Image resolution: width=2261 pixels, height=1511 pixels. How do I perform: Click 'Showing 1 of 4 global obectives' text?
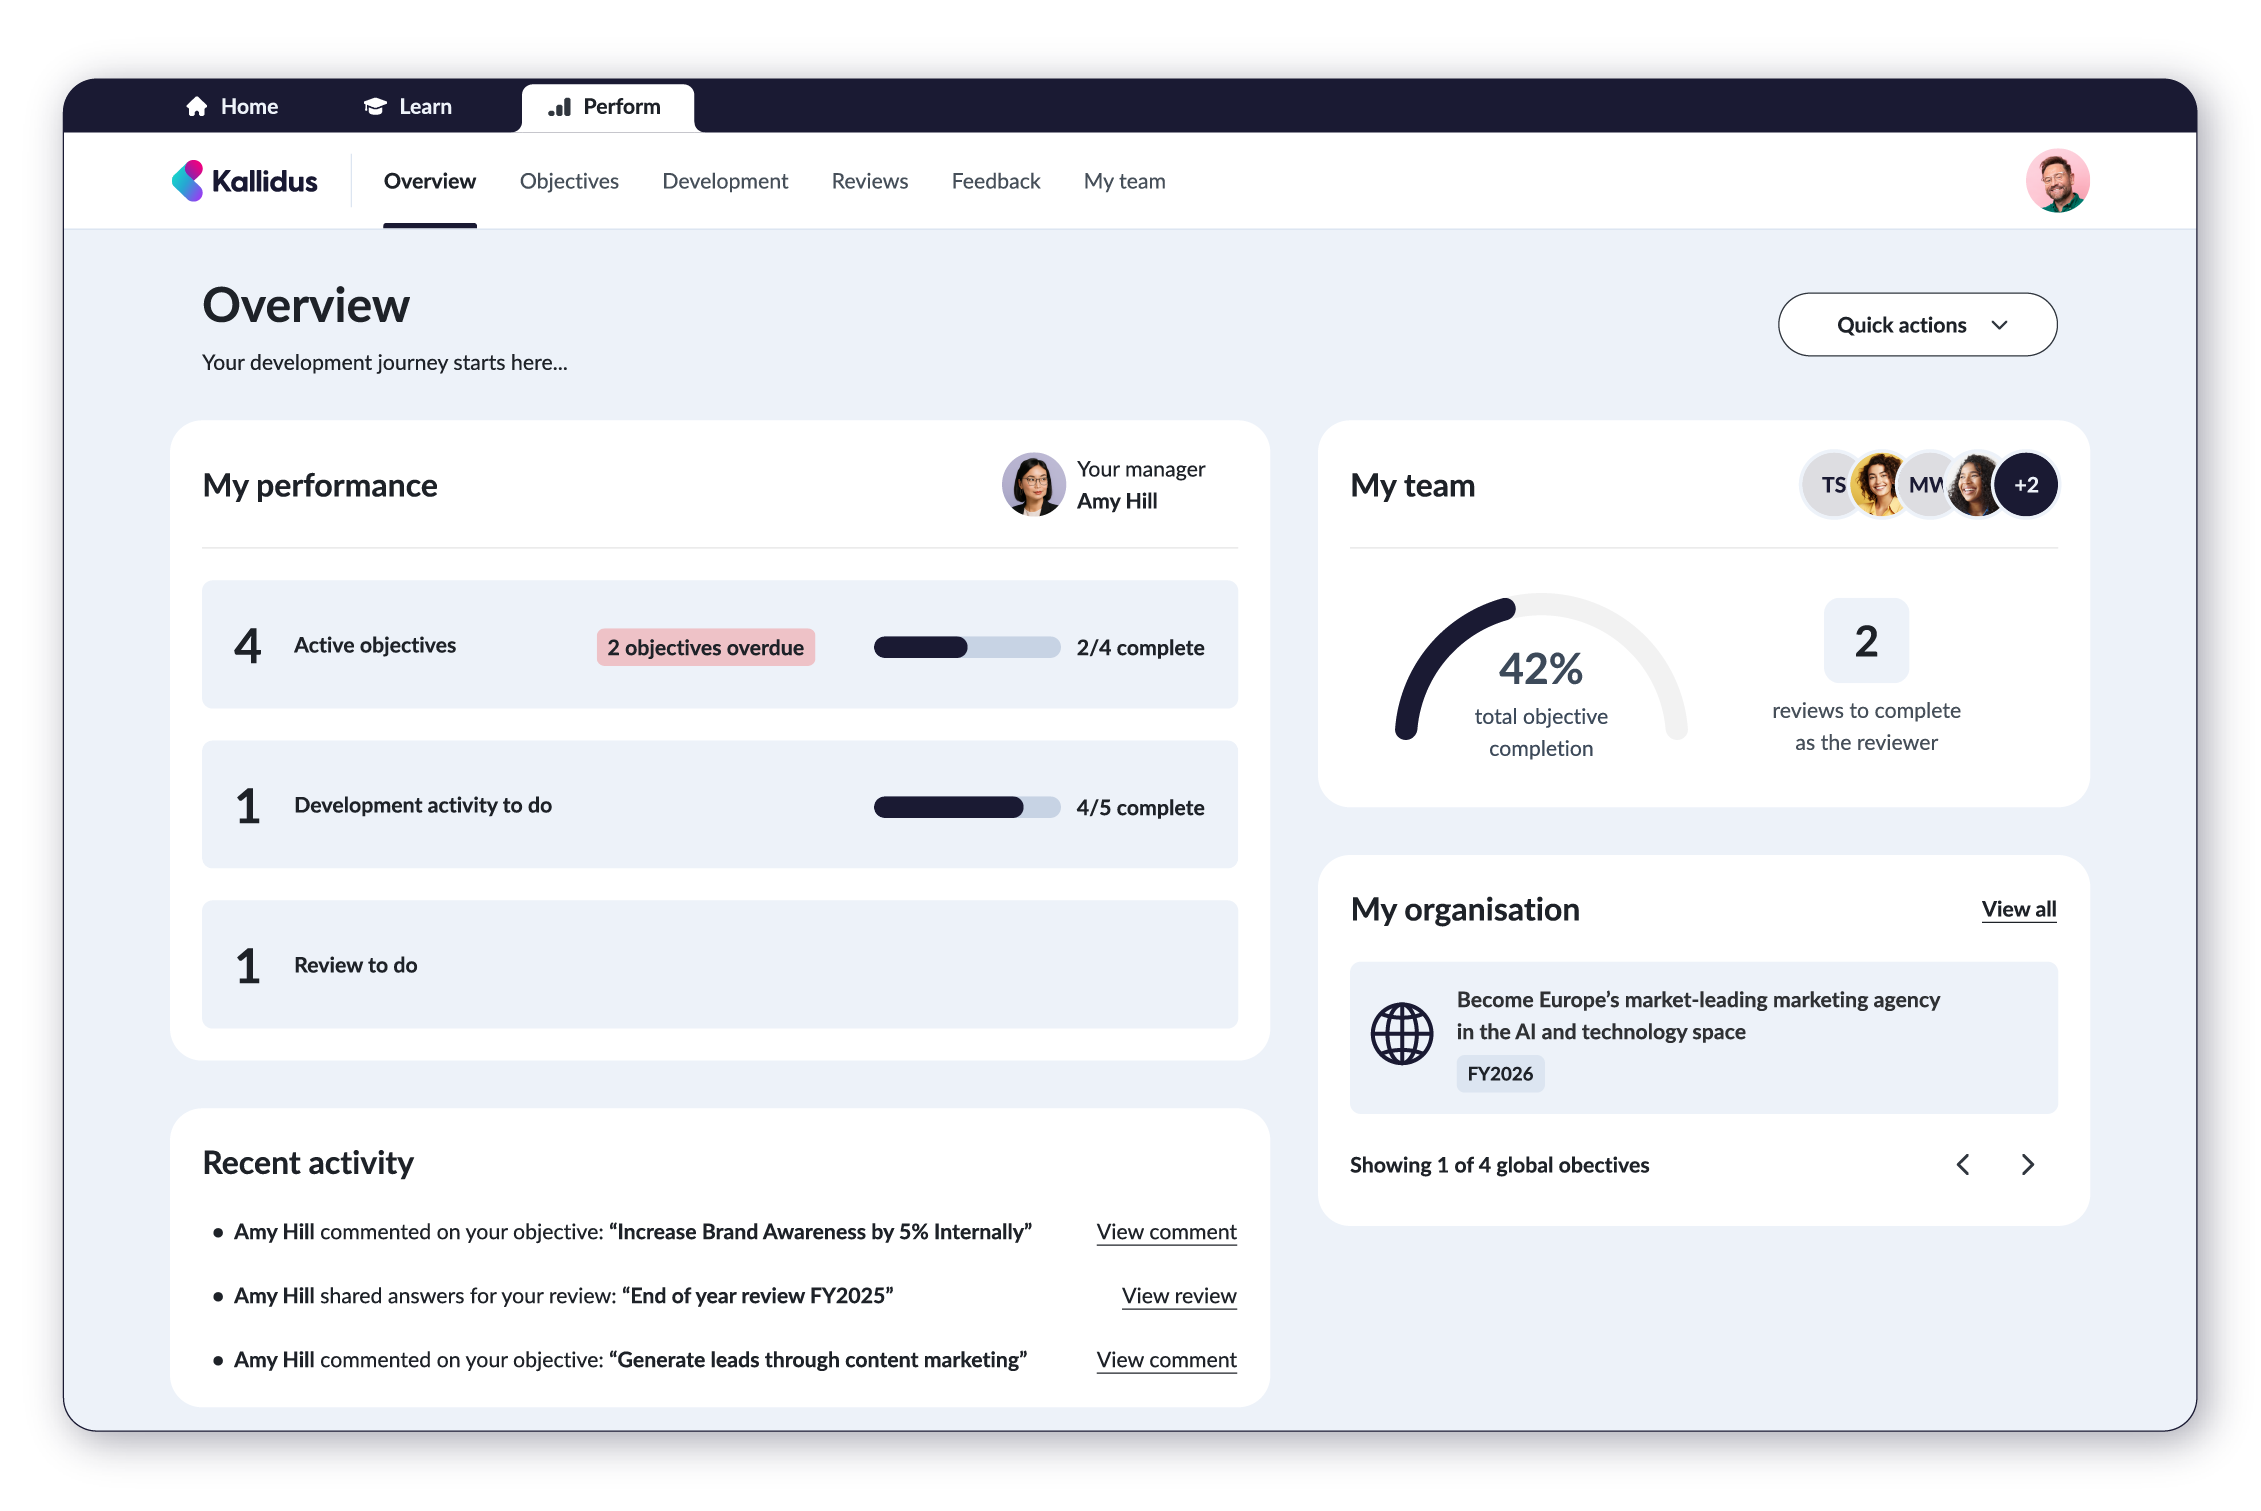tap(1499, 1165)
